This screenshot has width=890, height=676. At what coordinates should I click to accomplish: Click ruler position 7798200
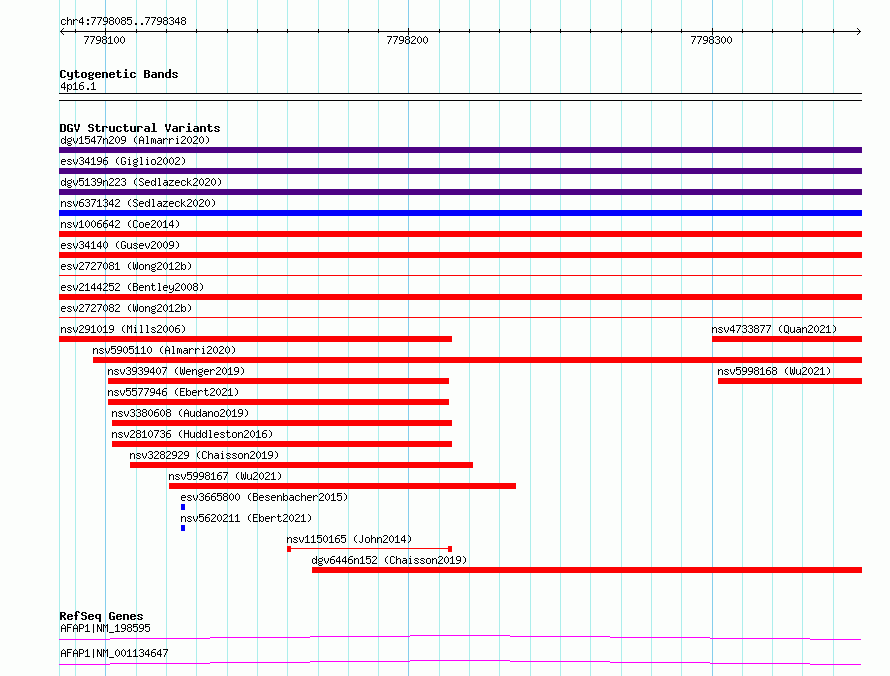point(408,40)
